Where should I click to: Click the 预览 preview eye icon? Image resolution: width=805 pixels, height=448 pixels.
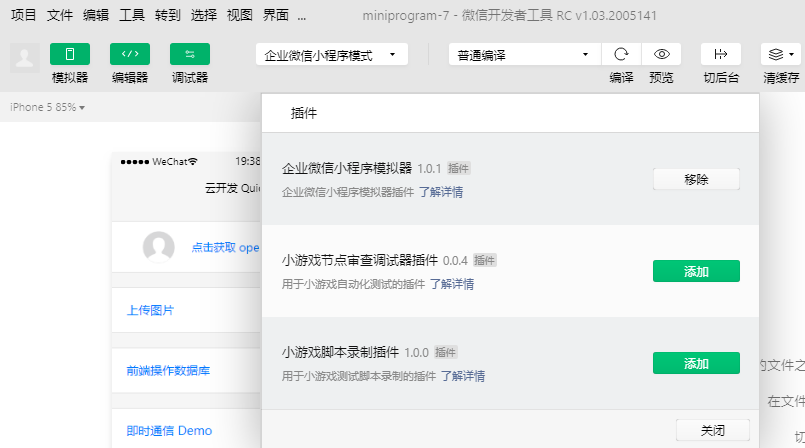click(x=661, y=54)
